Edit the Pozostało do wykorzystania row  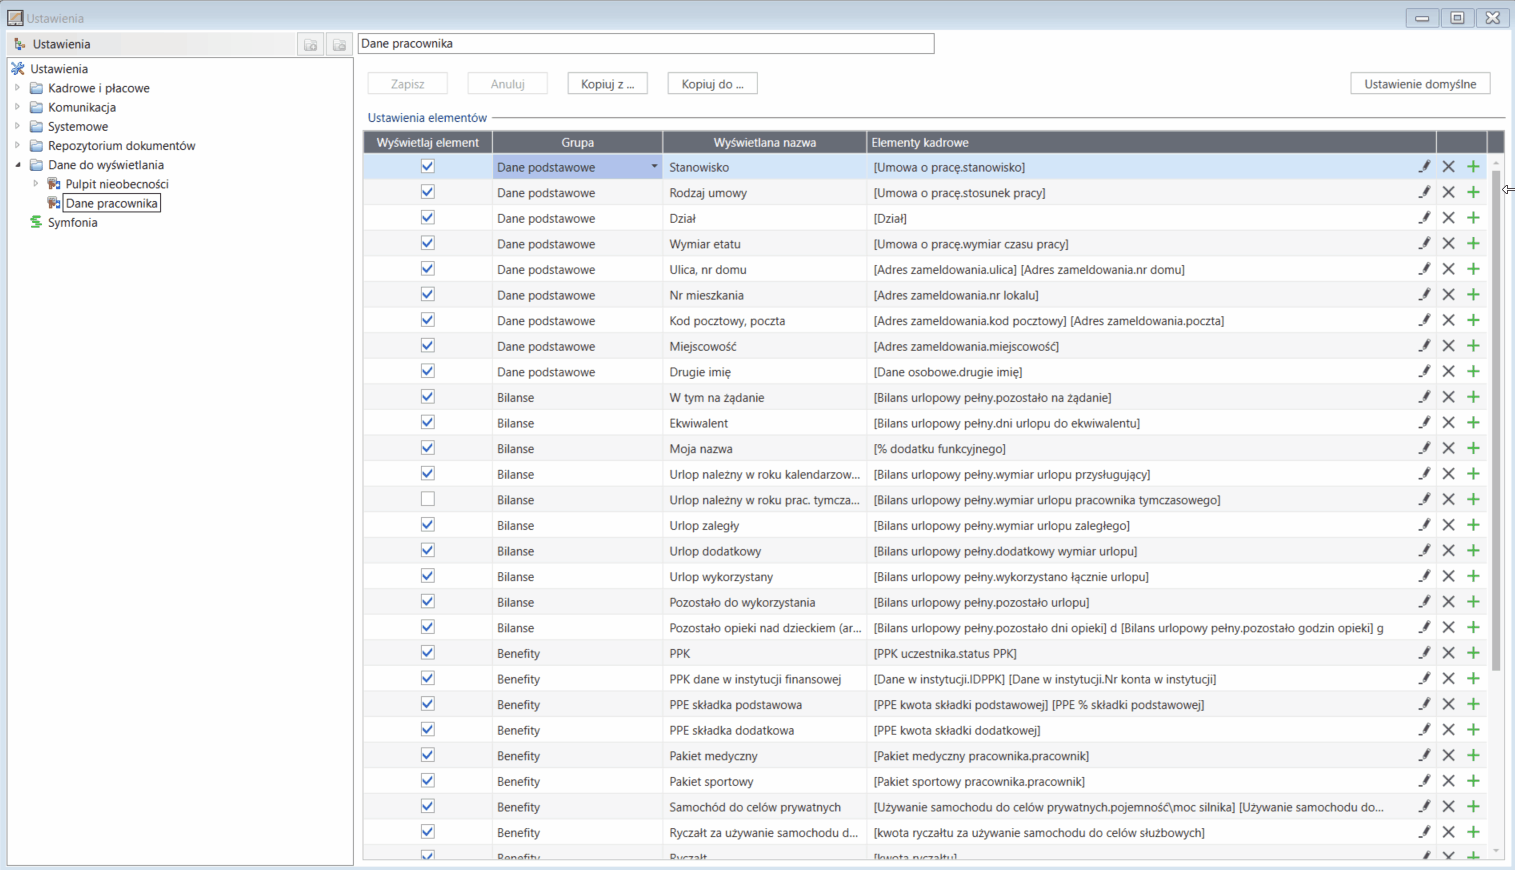pyautogui.click(x=1424, y=602)
